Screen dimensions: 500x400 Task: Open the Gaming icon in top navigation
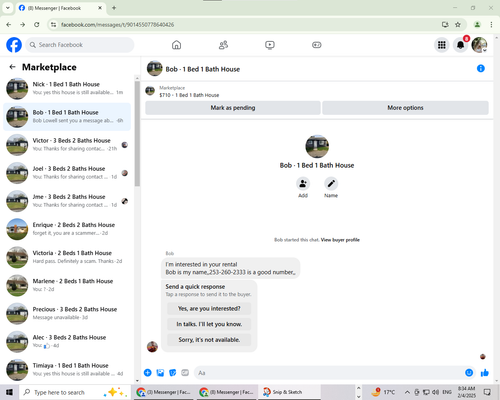click(317, 45)
